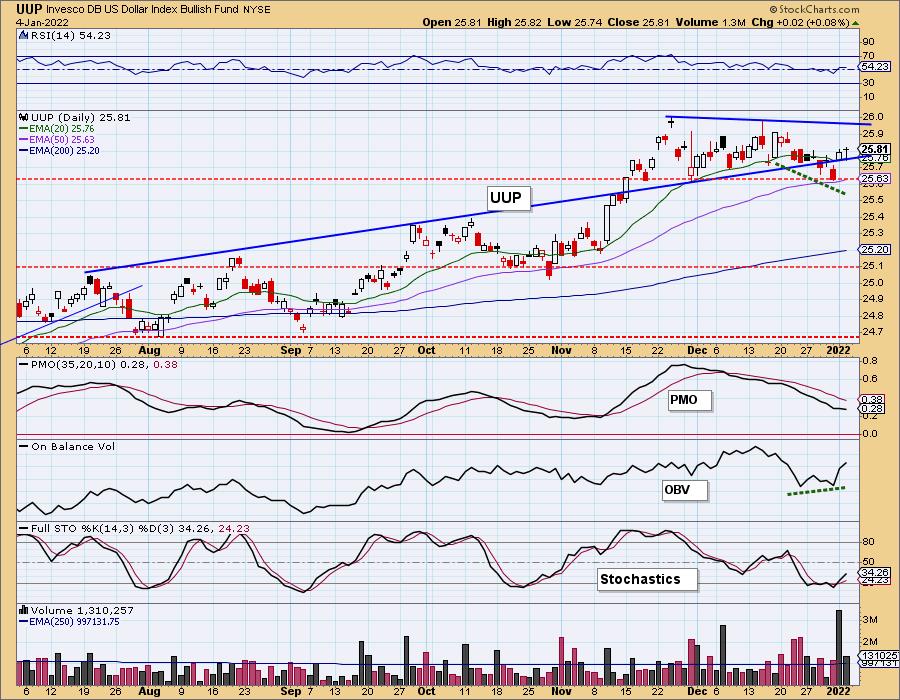Click the Oct label on the price panel date axis

point(426,350)
